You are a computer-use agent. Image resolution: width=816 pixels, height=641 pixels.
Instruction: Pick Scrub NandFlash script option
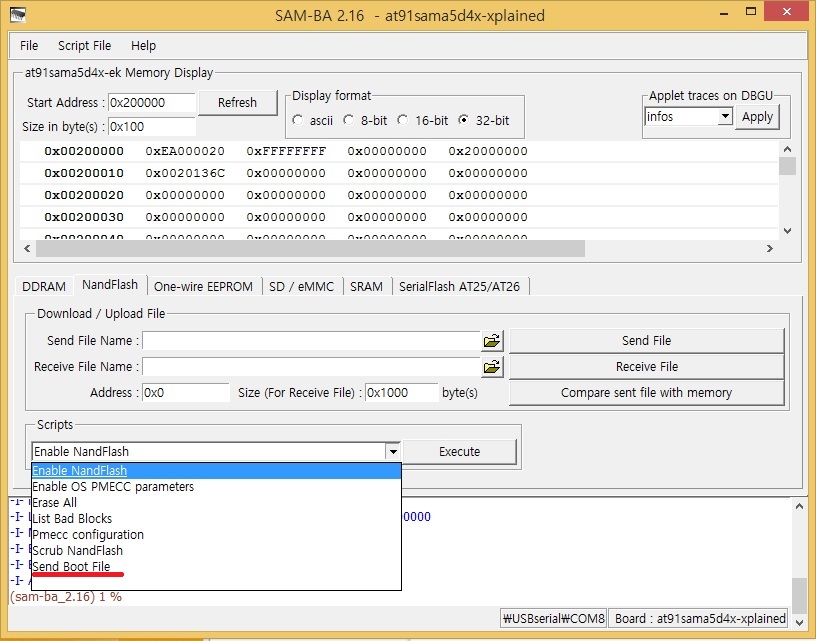77,551
